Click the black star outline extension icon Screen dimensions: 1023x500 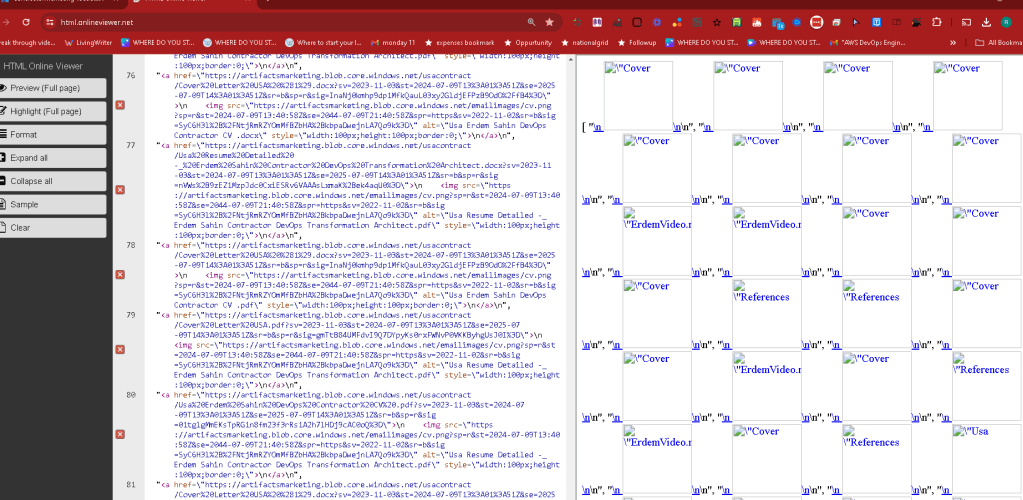pyautogui.click(x=716, y=22)
